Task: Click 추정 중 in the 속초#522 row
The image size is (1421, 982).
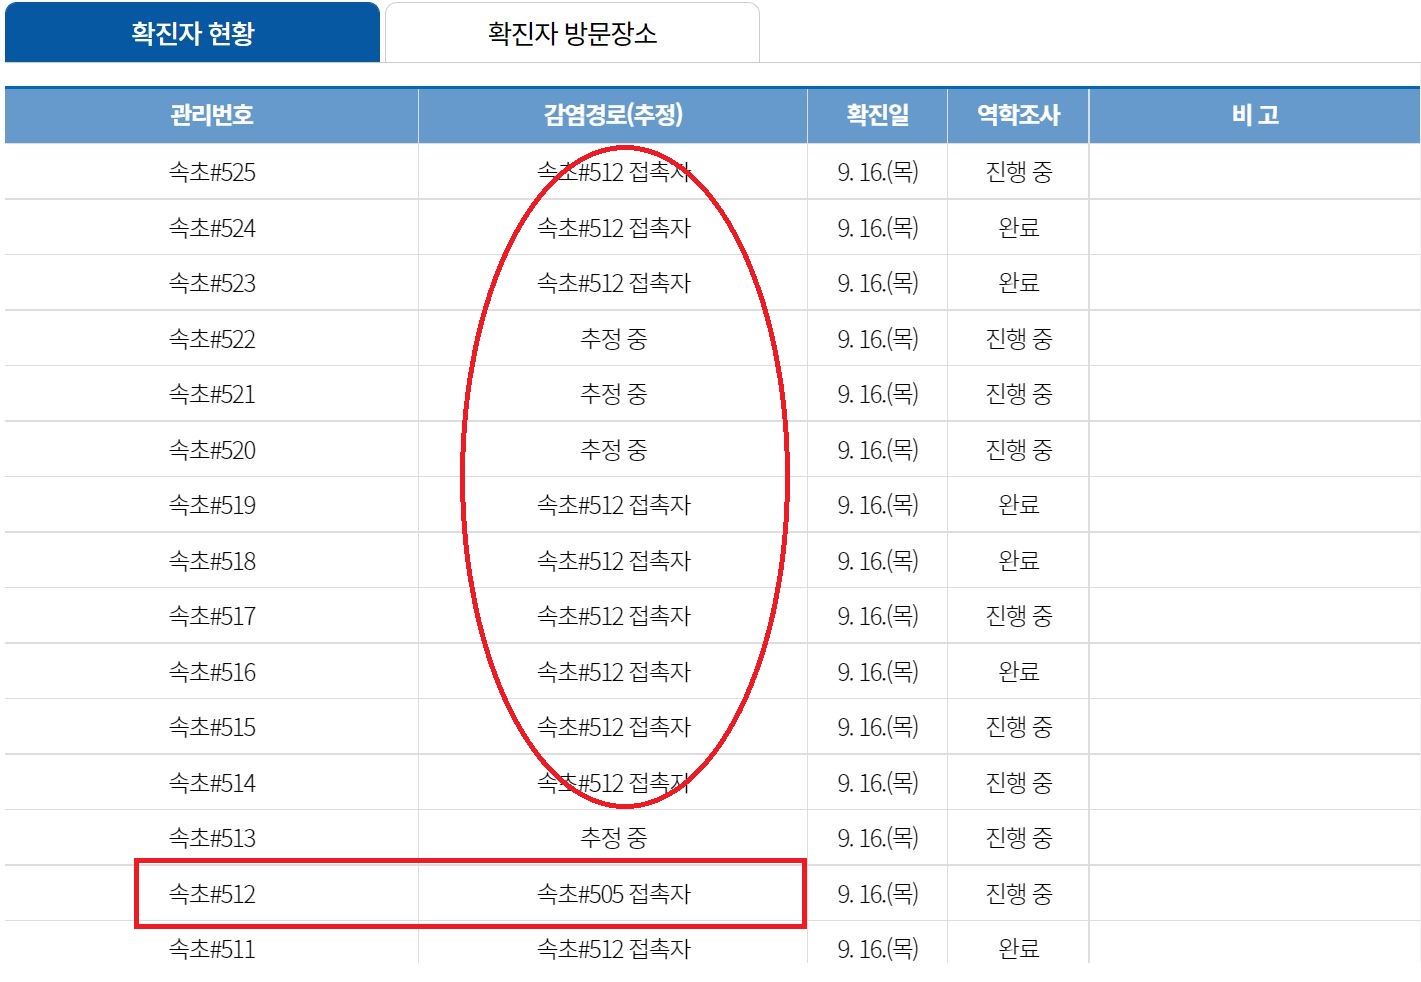Action: (x=613, y=339)
